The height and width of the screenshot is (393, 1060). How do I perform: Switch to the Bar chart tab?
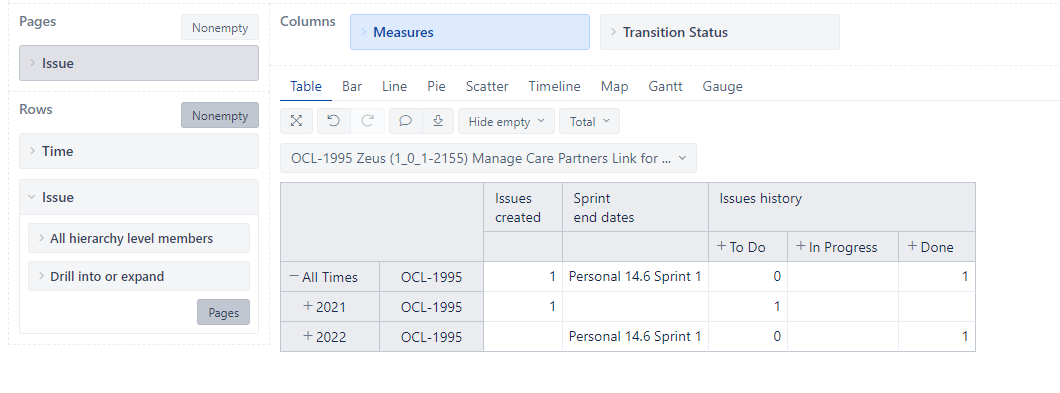point(352,86)
